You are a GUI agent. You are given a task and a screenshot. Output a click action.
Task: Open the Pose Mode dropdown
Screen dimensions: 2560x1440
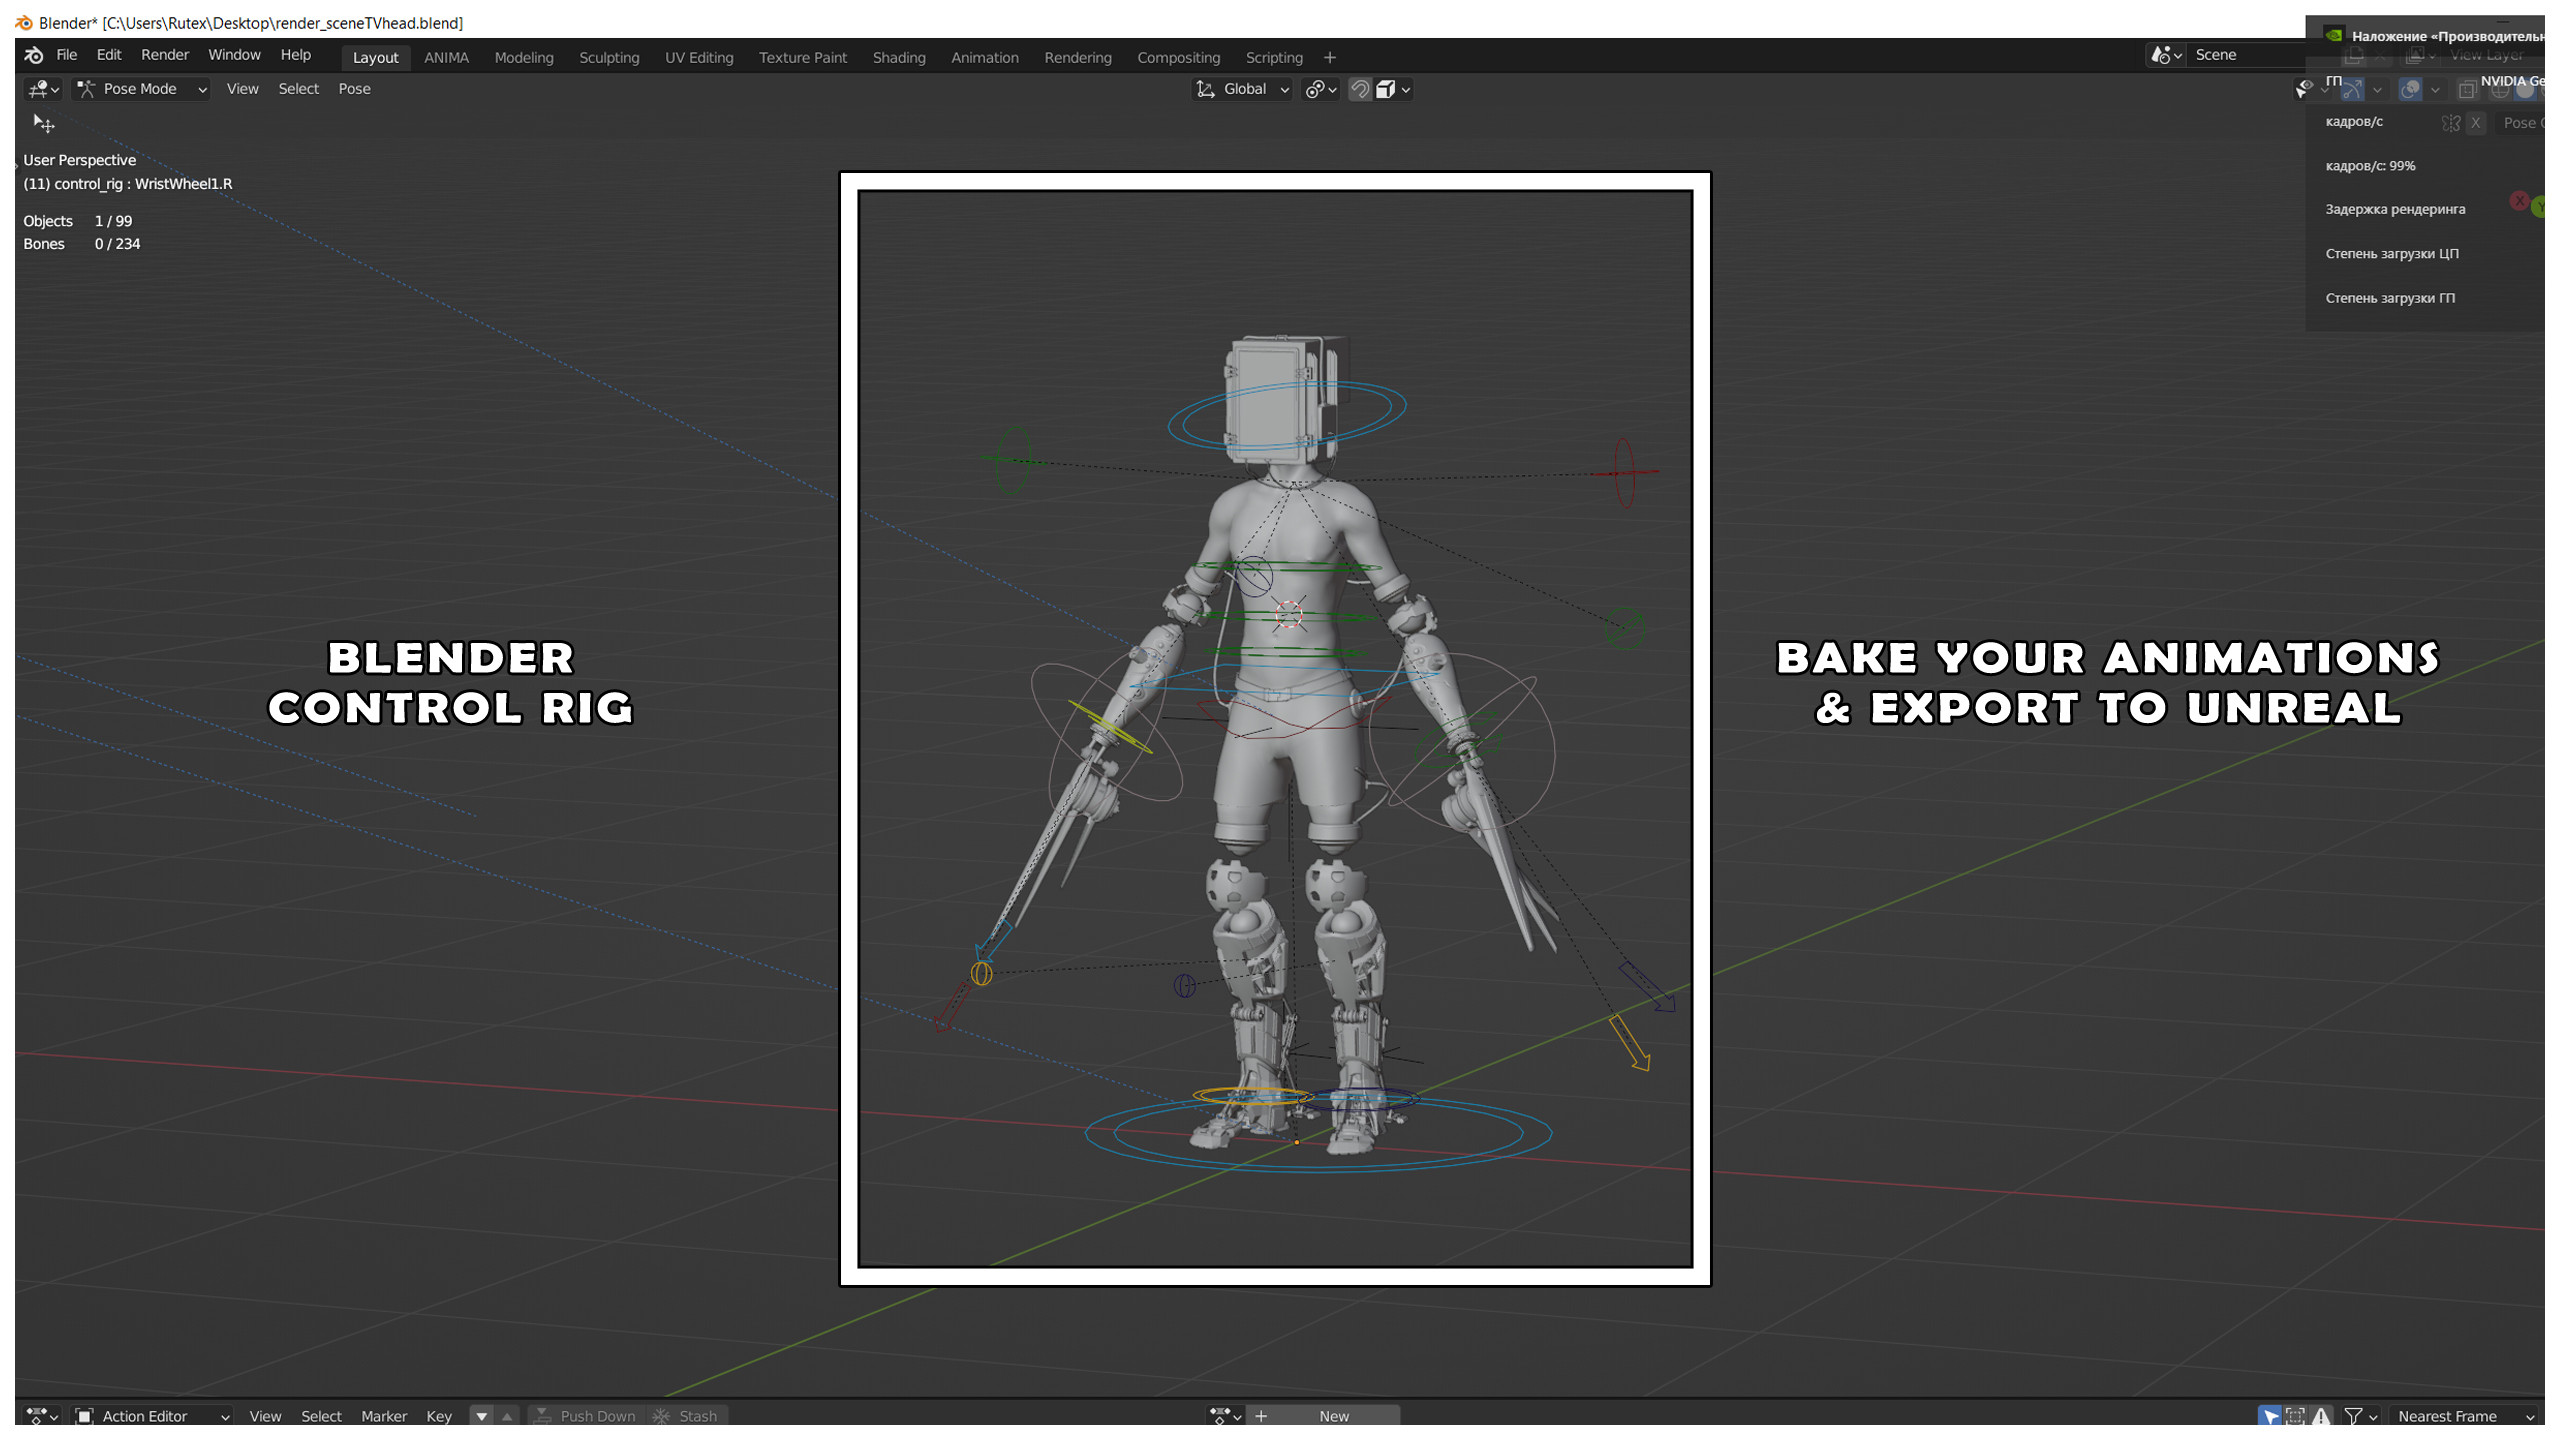140,89
